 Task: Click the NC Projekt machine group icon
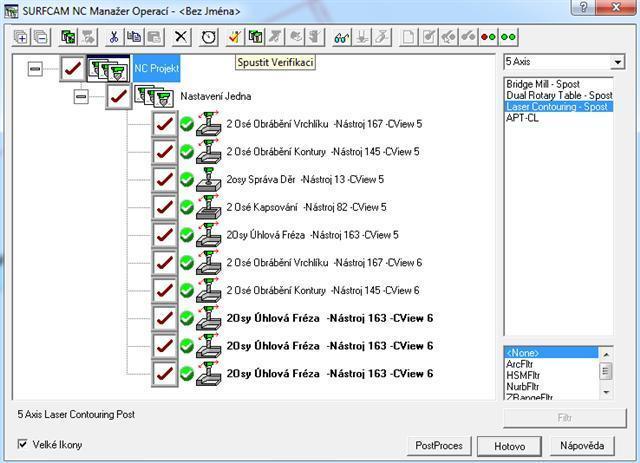pyautogui.click(x=109, y=69)
